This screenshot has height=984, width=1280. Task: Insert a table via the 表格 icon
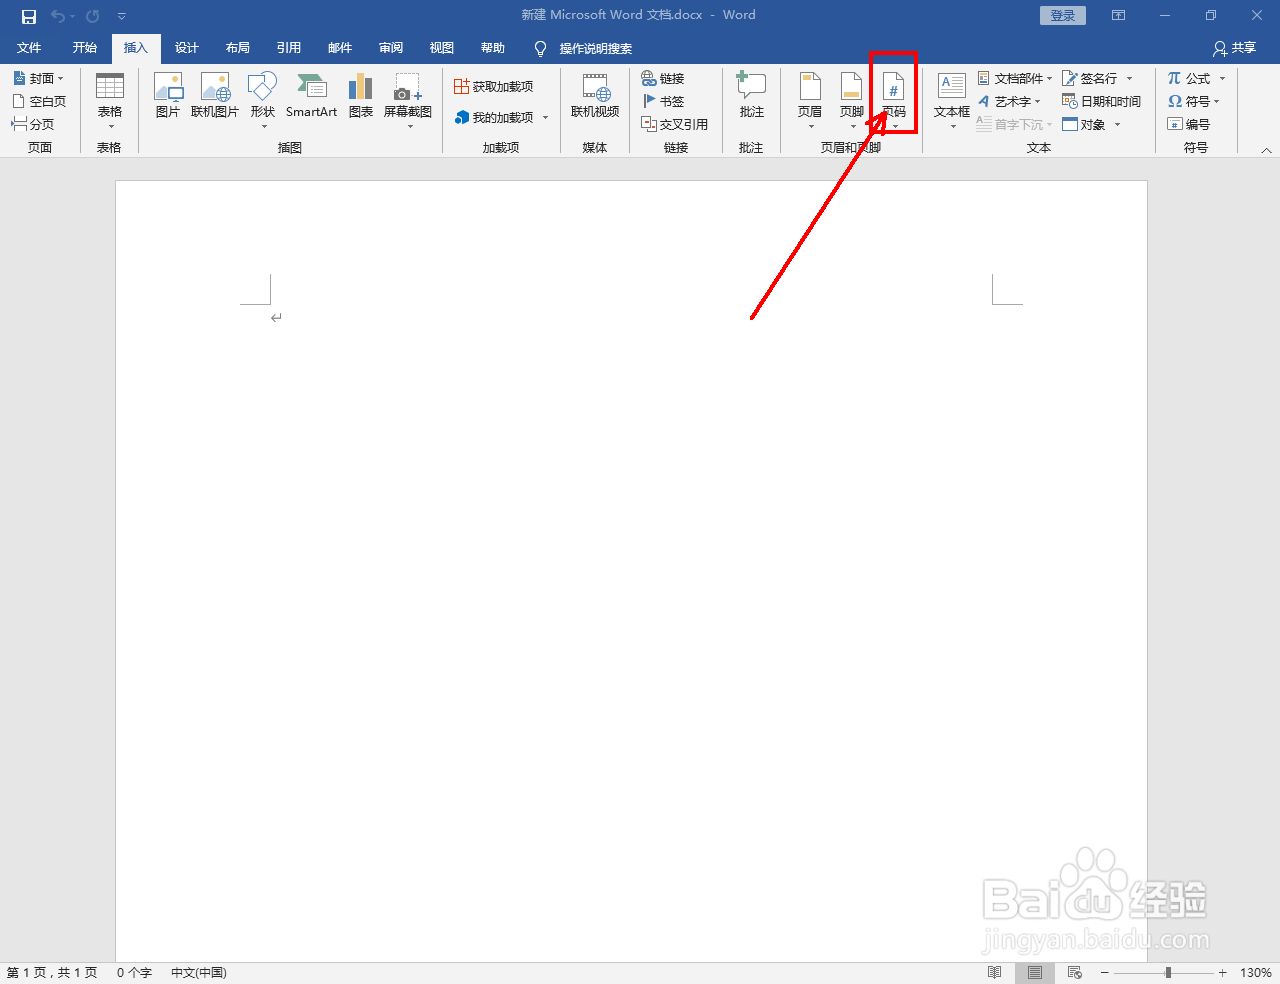coord(109,97)
